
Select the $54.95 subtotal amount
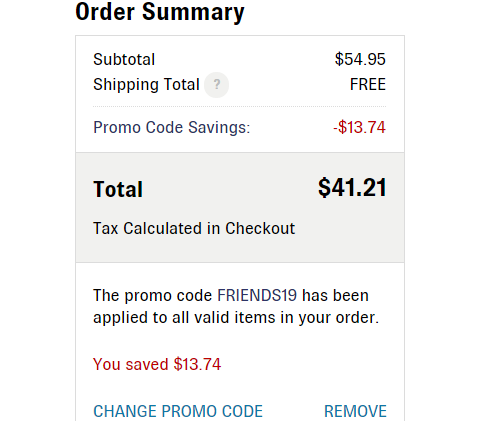[360, 59]
